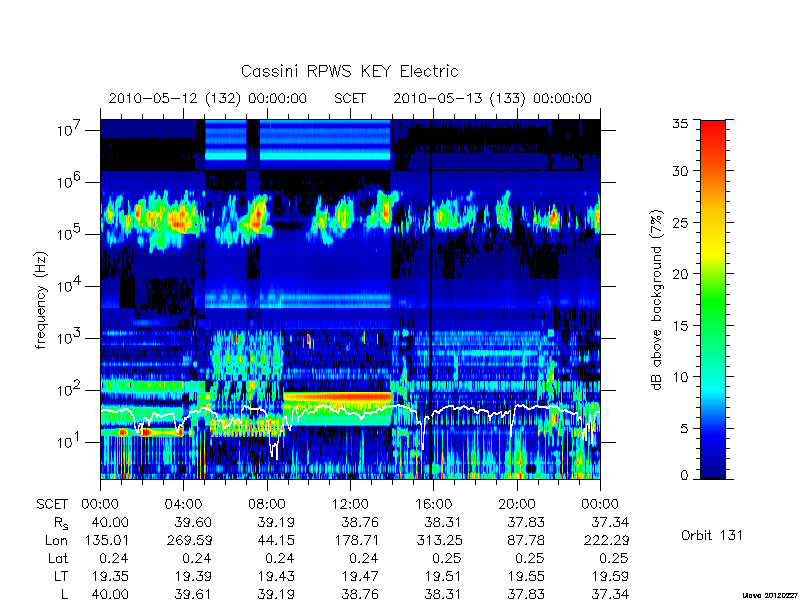The width and height of the screenshot is (800, 600).
Task: Click the "dB above background (7%)" colorbar label
Action: [x=658, y=300]
